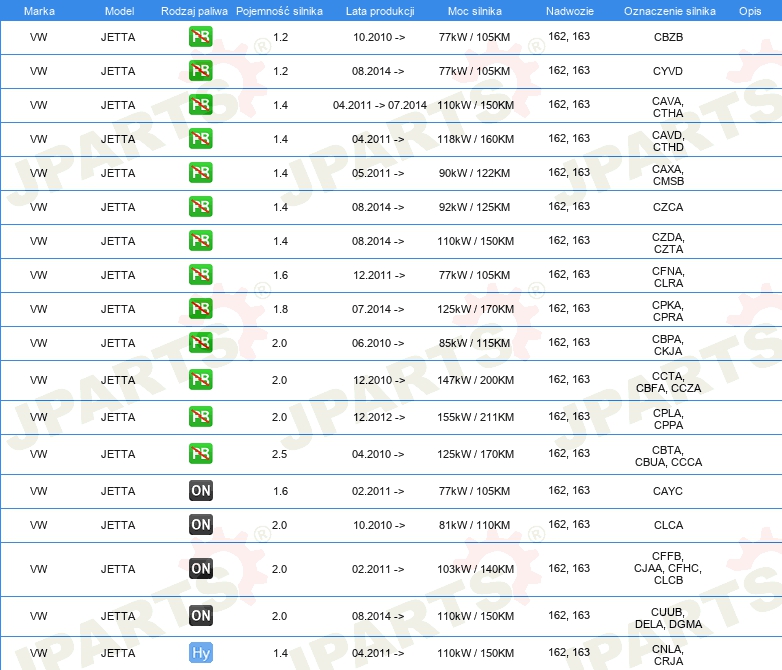Click the Pojemność silnika column header
This screenshot has width=782, height=670.
279,11
